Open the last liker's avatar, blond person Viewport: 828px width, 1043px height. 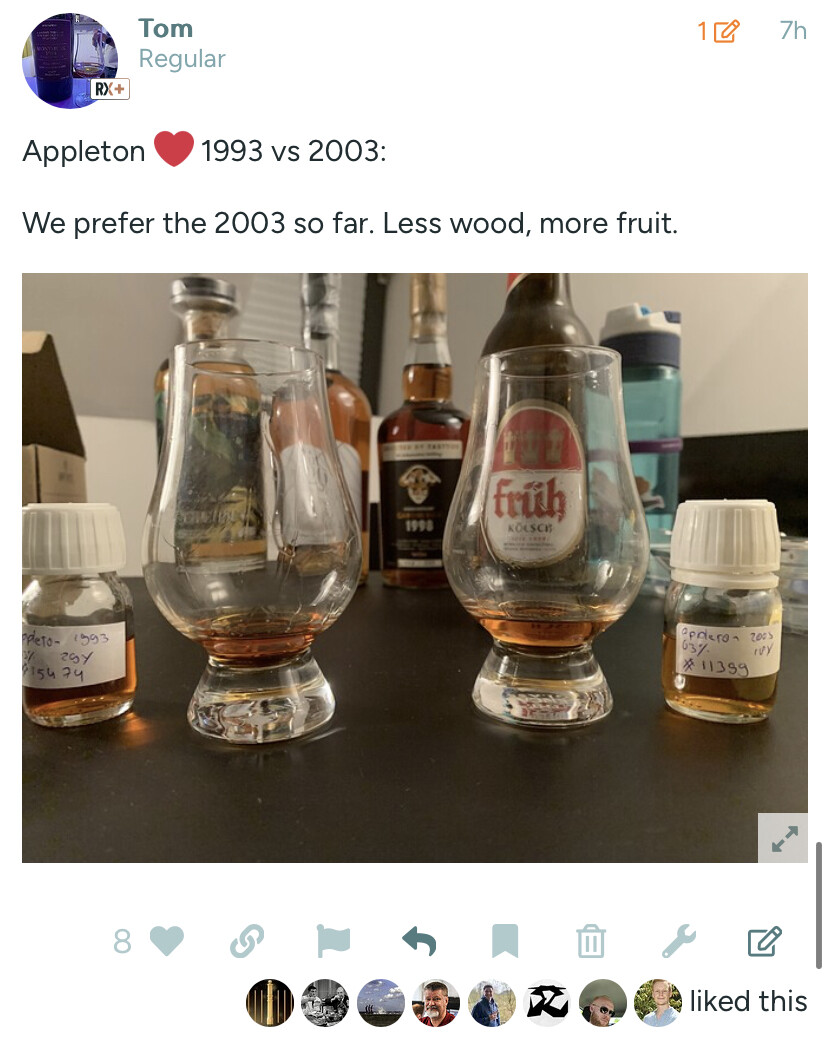coord(658,1002)
